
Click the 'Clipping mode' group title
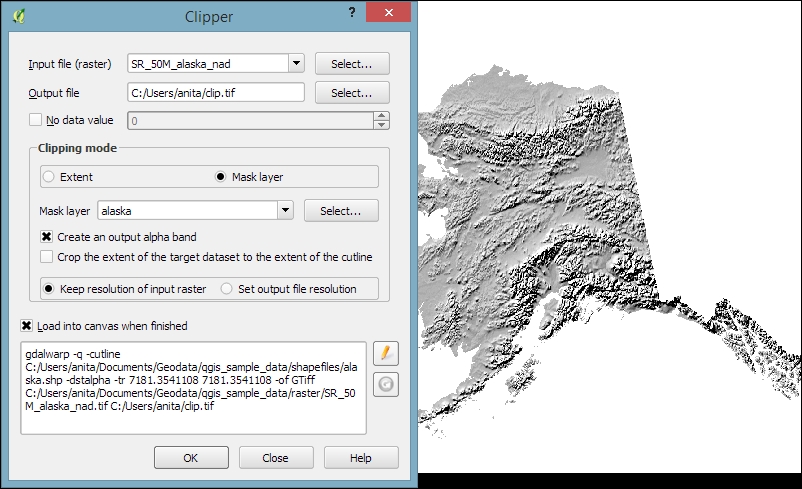point(77,148)
